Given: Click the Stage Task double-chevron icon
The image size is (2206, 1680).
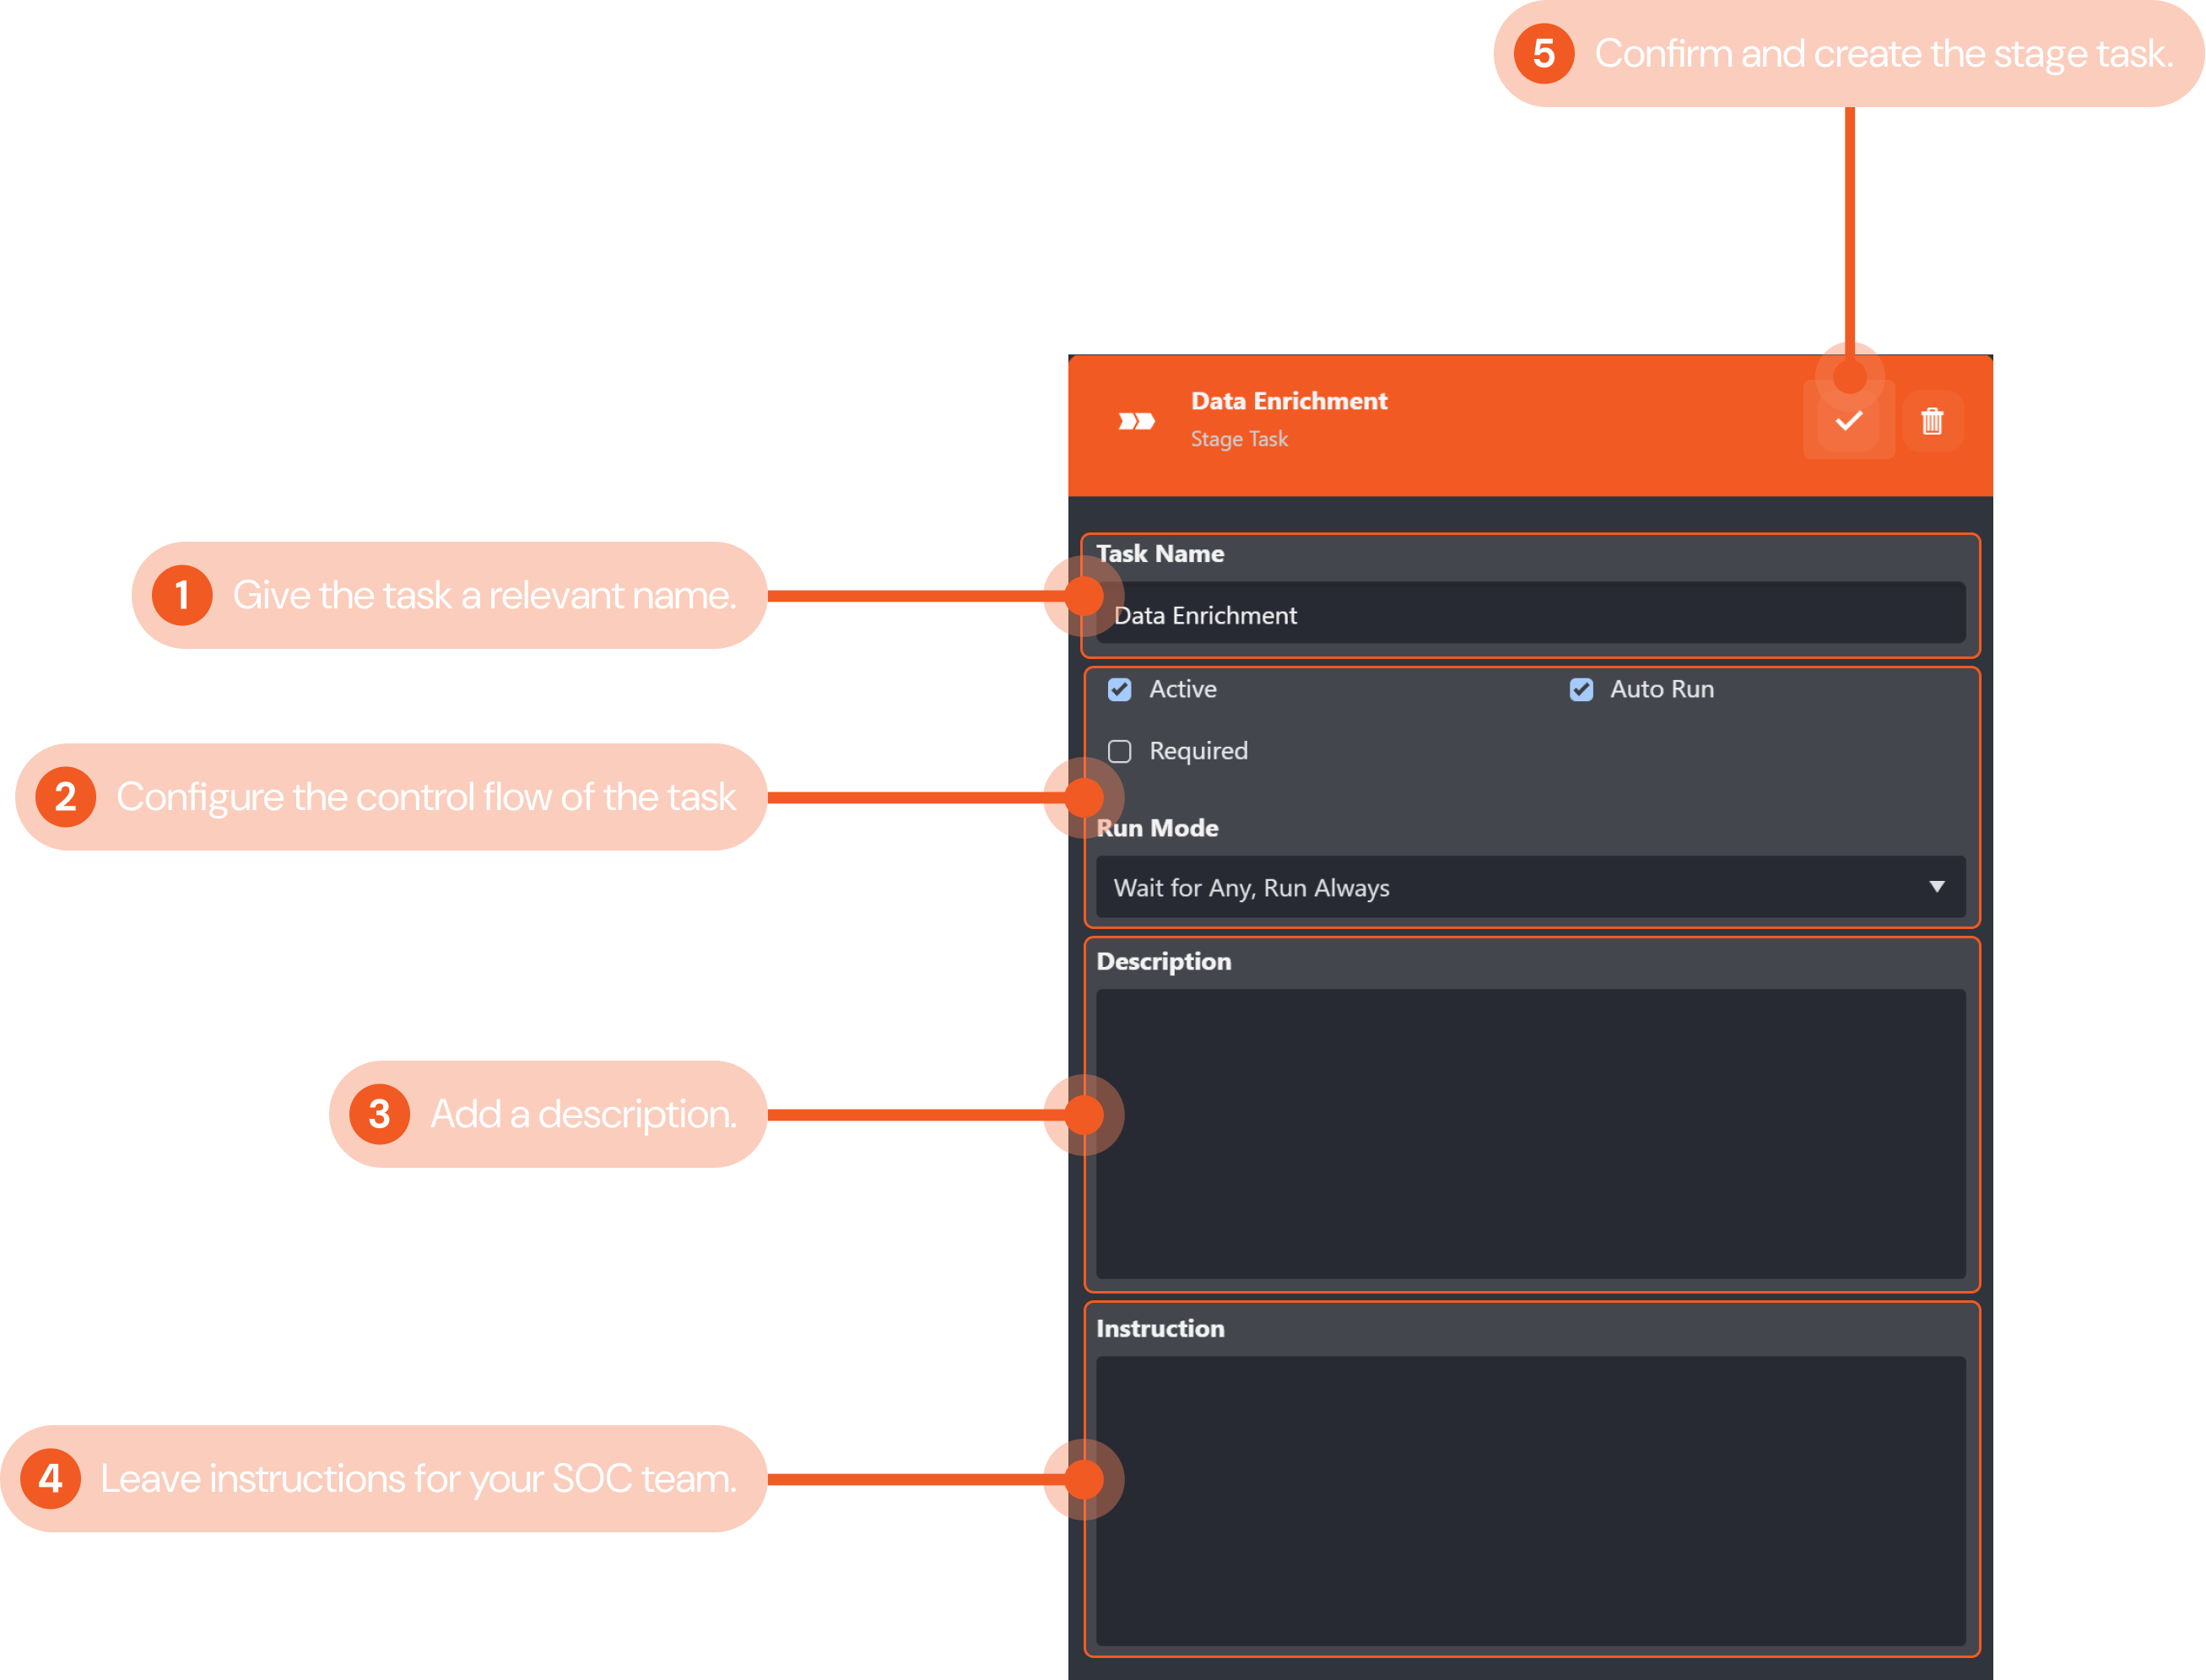Looking at the screenshot, I should [1136, 421].
